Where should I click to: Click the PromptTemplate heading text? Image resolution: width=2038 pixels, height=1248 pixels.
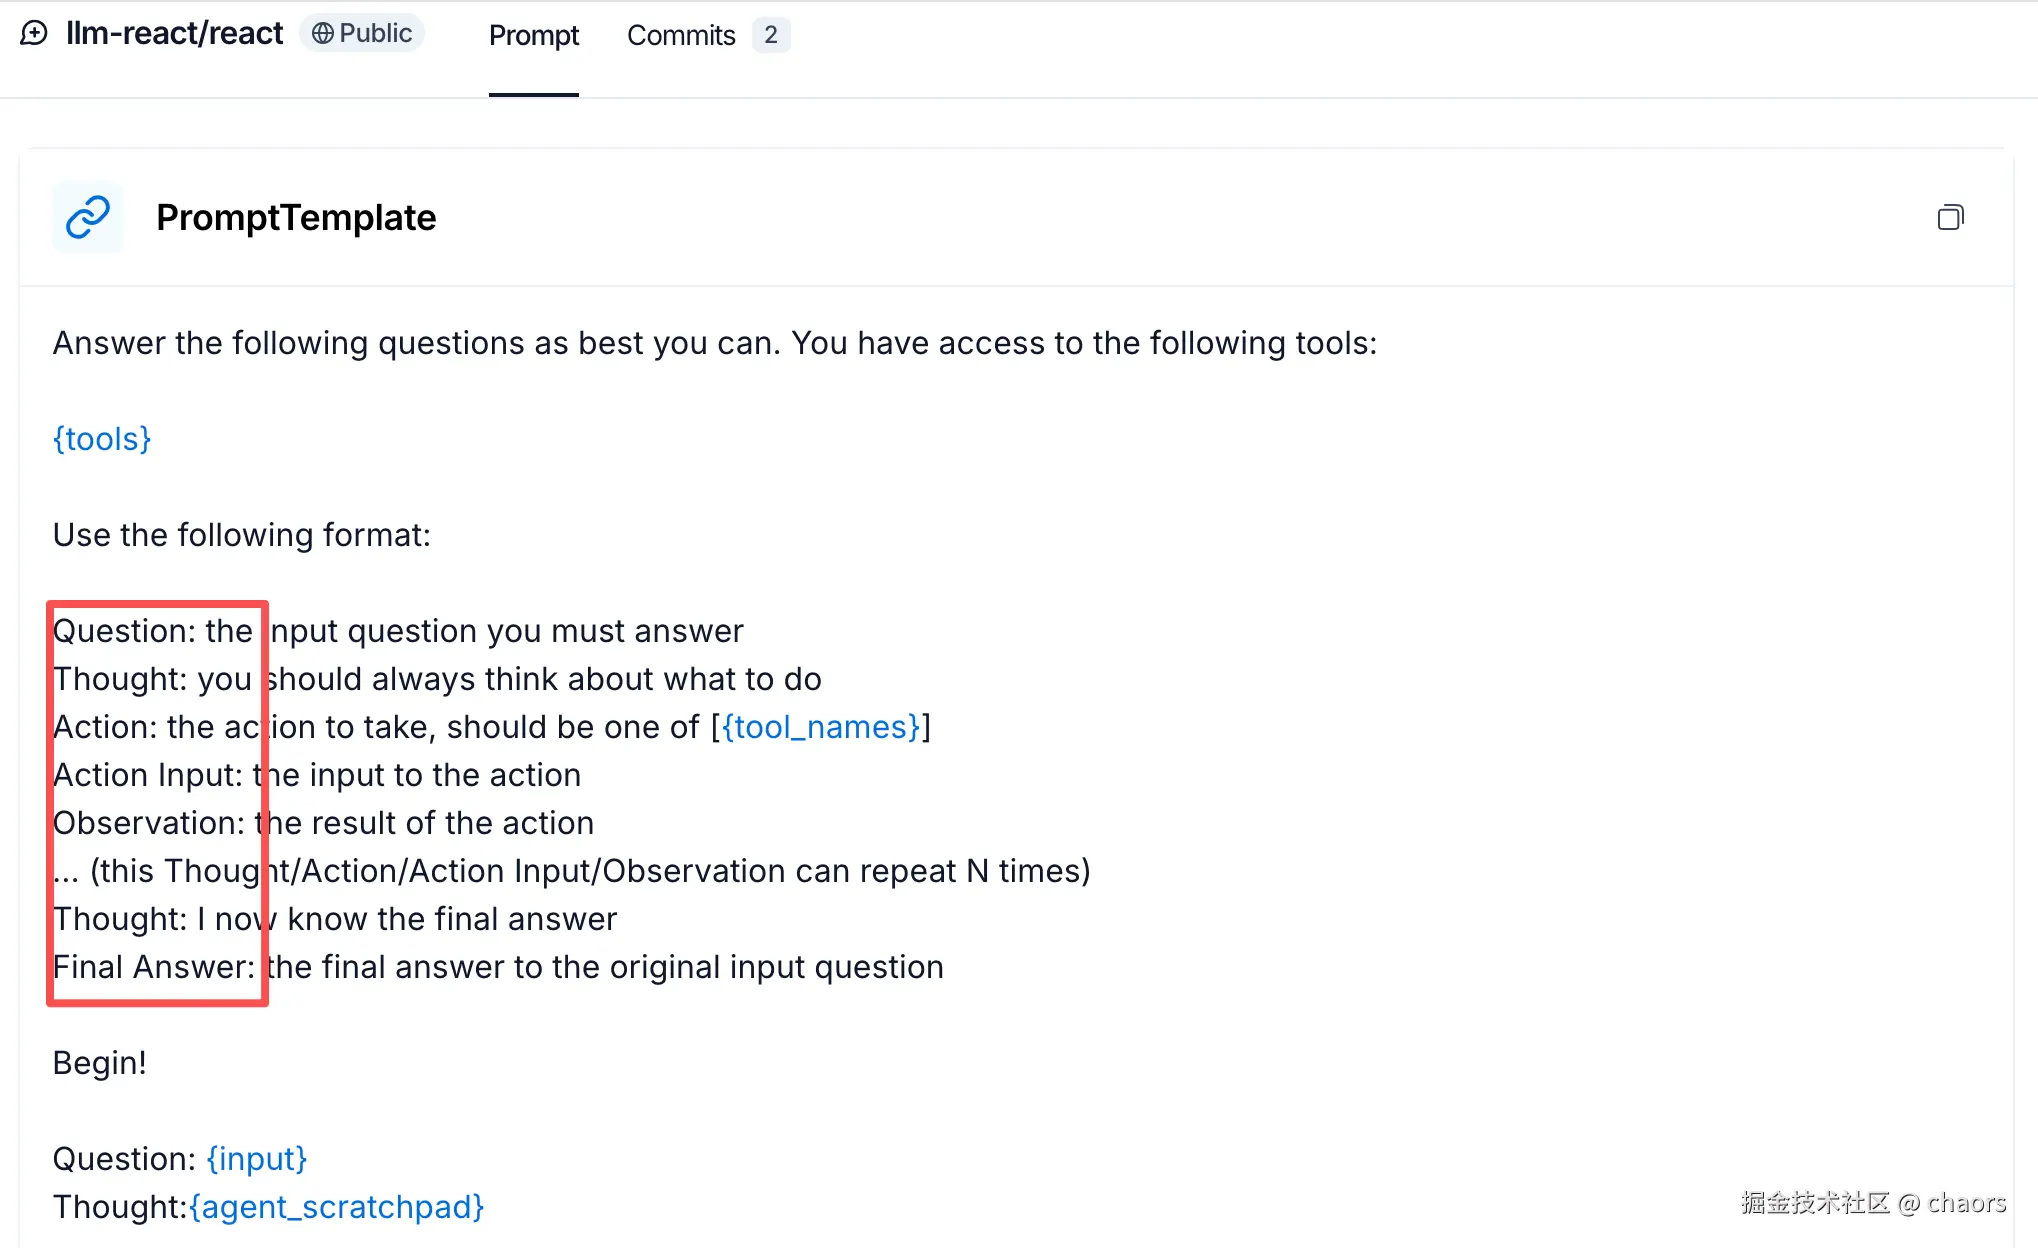[296, 218]
